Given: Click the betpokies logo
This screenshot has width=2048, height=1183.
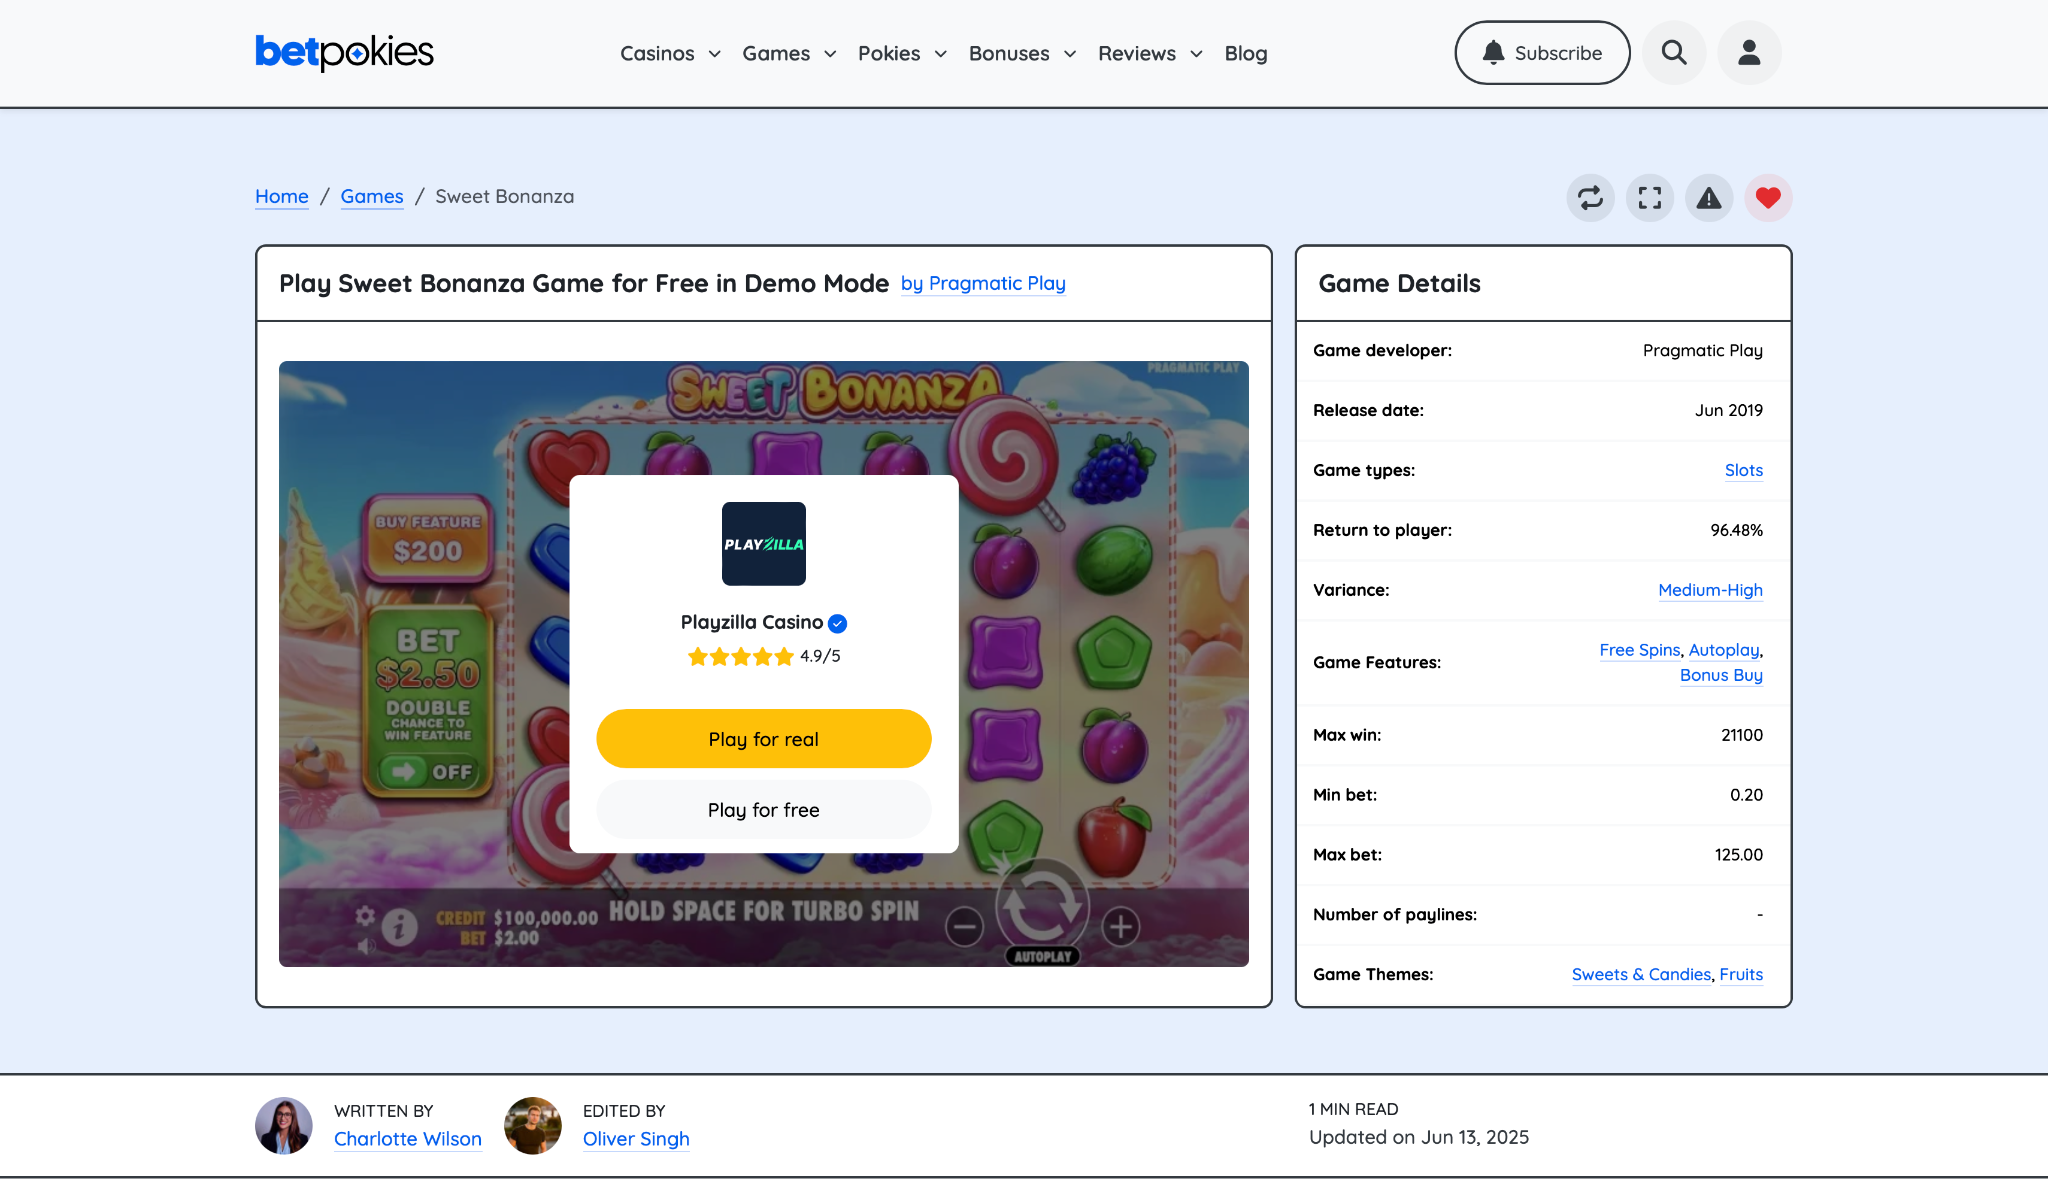Looking at the screenshot, I should click(x=344, y=53).
